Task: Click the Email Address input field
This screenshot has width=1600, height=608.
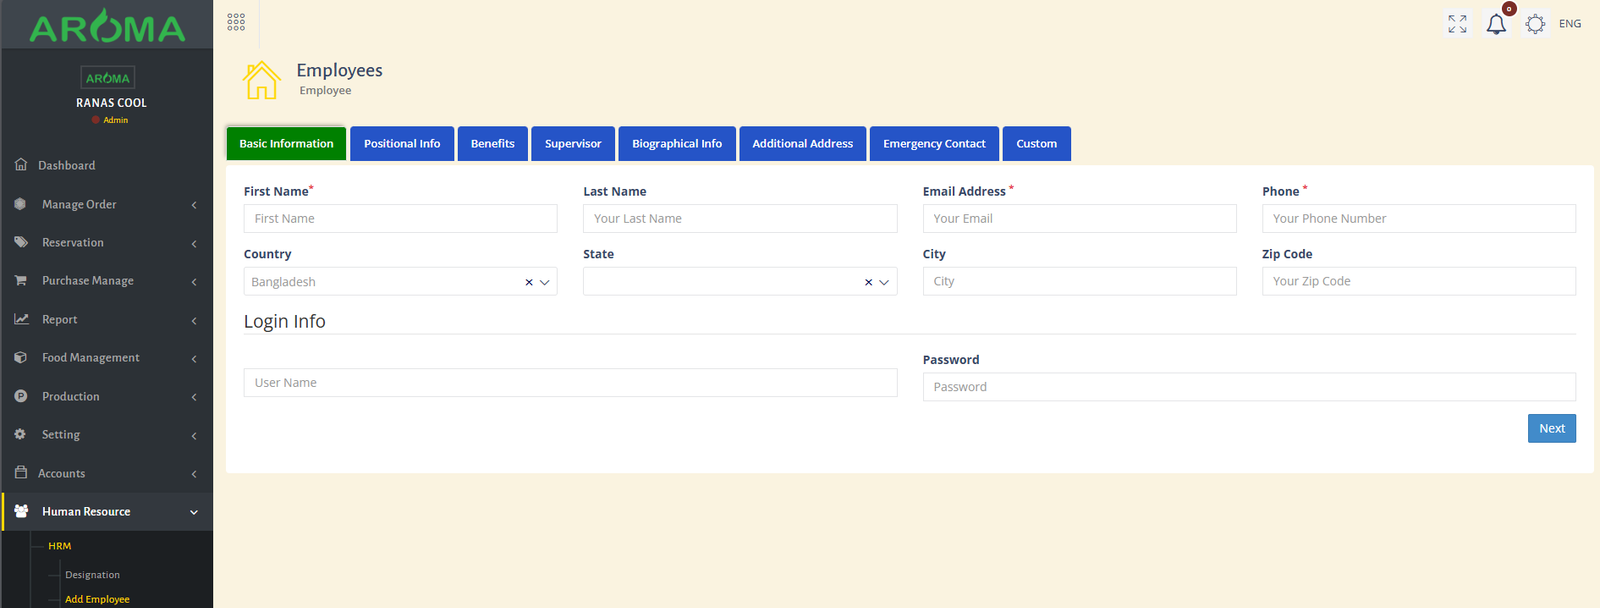Action: [x=1079, y=219]
